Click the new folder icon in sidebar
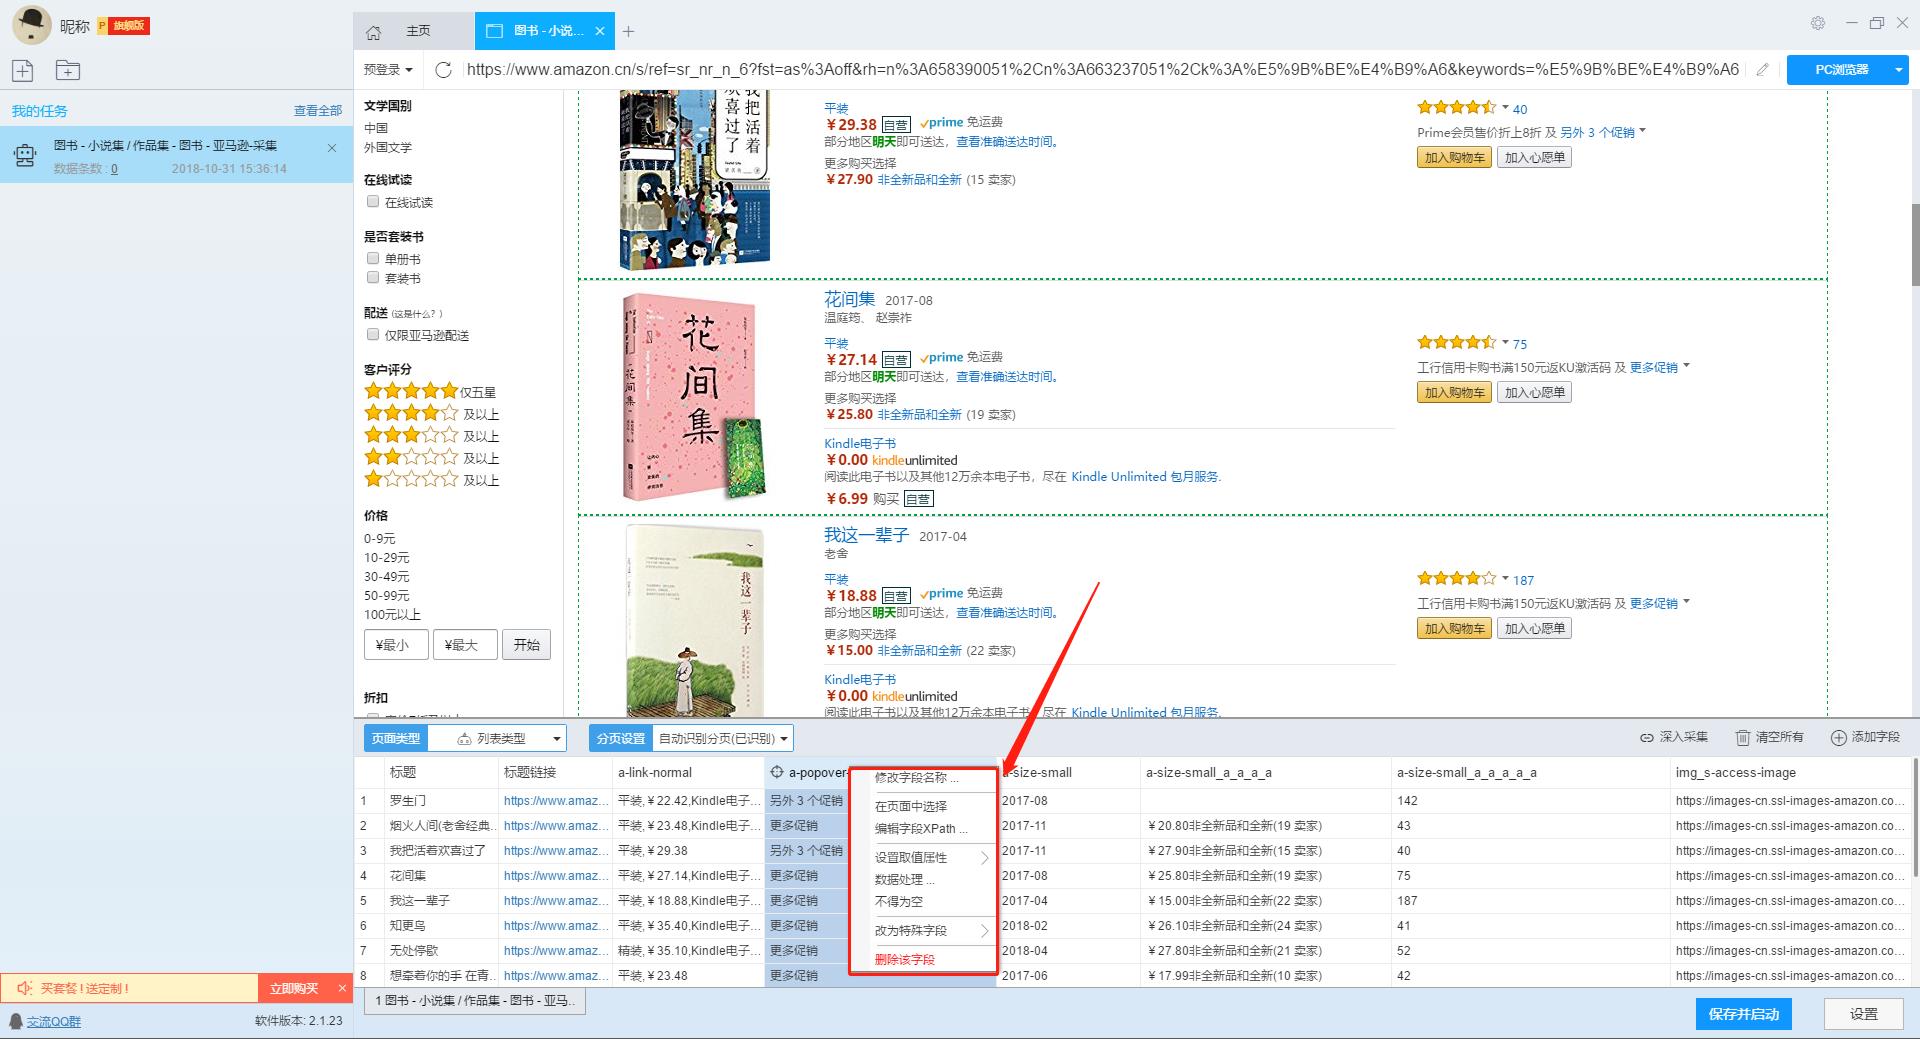 click(67, 70)
